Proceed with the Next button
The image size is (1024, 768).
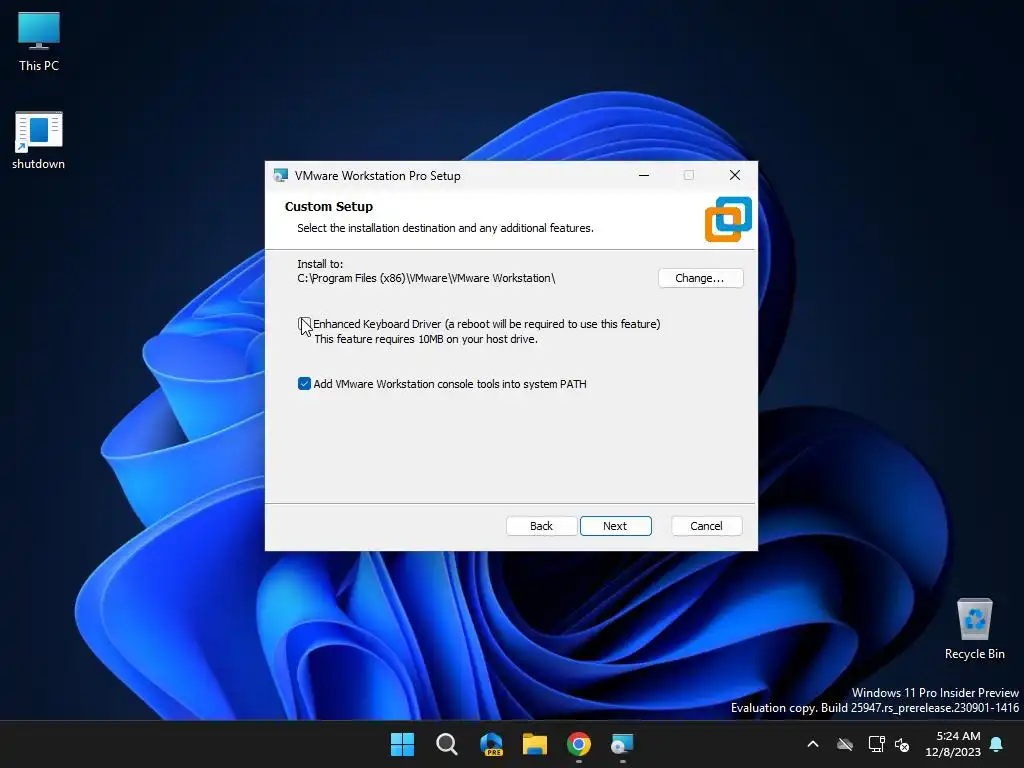coord(615,526)
